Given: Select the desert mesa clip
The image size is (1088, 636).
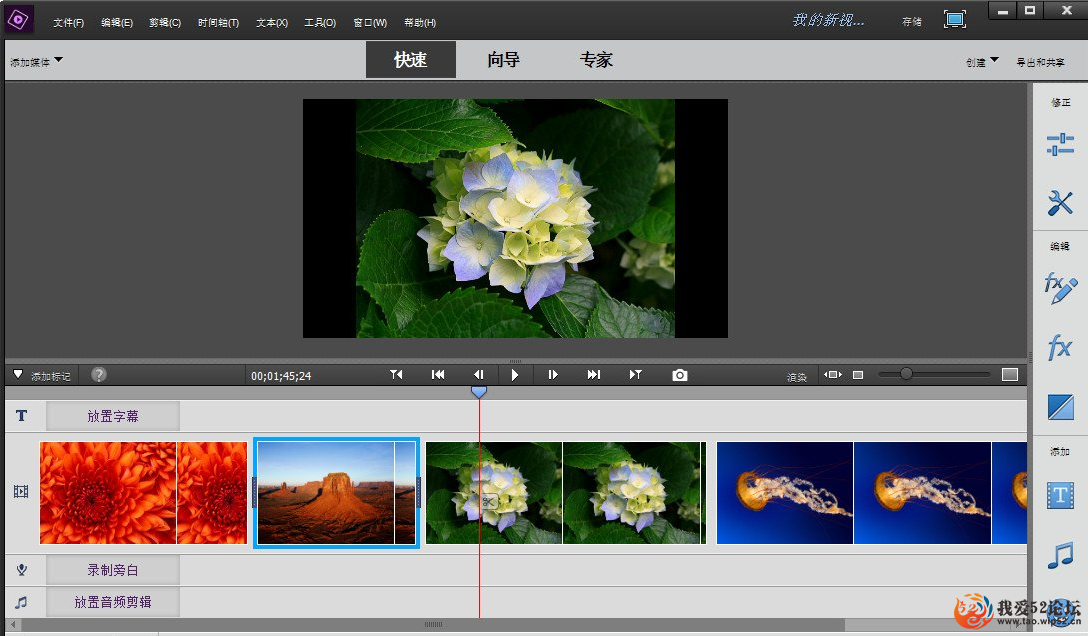Looking at the screenshot, I should pyautogui.click(x=337, y=492).
